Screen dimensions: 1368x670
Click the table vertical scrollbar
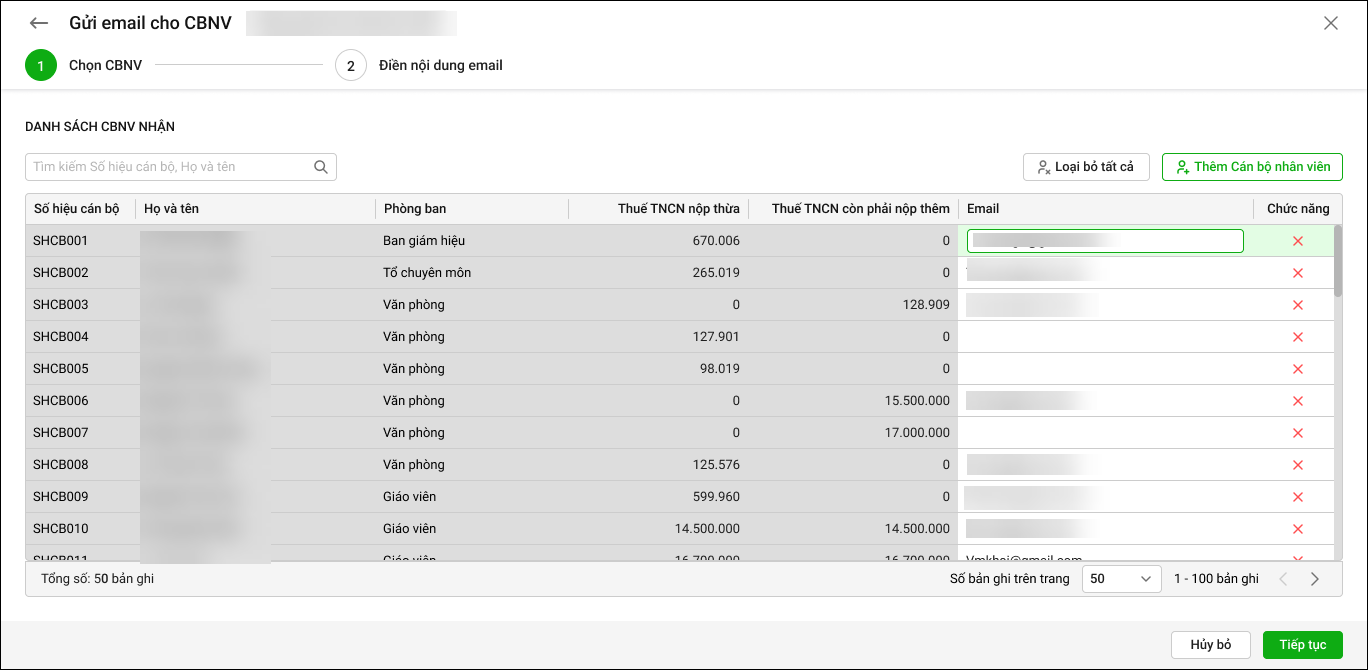1338,262
